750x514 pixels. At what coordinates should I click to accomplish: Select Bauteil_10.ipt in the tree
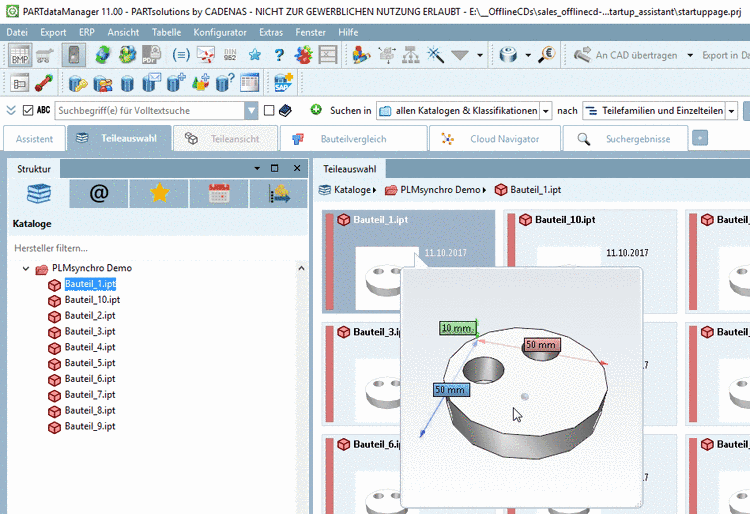coord(92,300)
